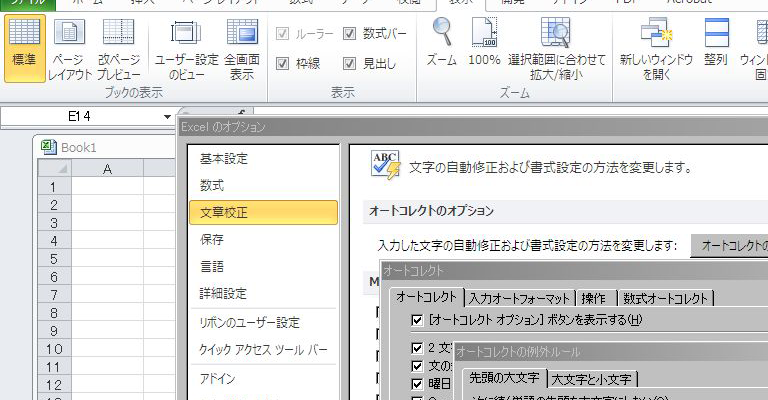Screen dimensions: 768x400
Task: Click 選択範囲に合わせて拡大/縮小
Action: pos(556,48)
